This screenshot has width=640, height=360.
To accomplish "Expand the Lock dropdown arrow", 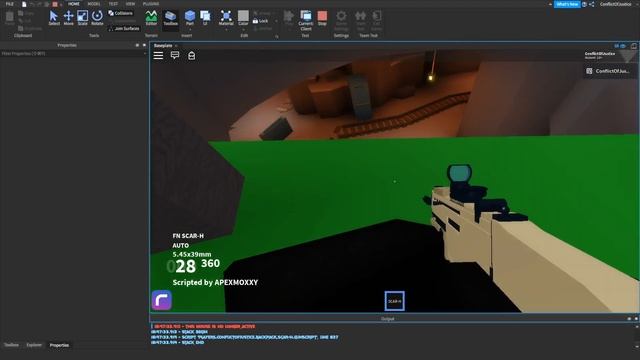I will point(276,21).
